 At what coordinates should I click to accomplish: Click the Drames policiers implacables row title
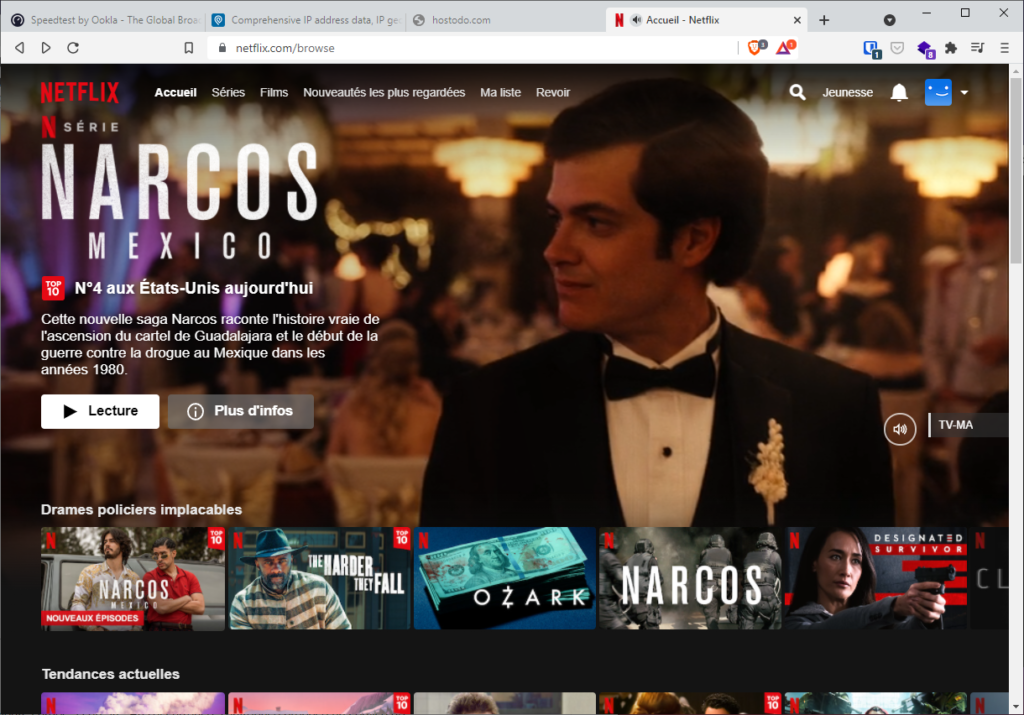point(141,510)
